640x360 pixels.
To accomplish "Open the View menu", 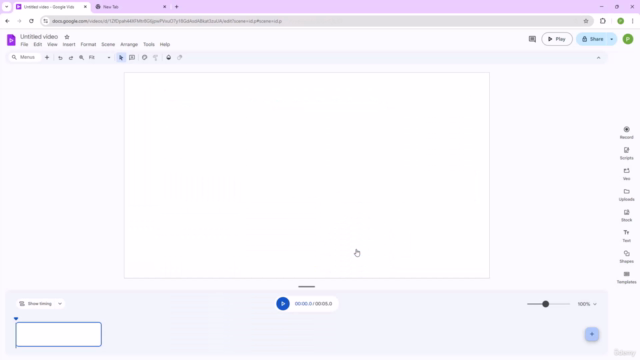I will tap(52, 44).
